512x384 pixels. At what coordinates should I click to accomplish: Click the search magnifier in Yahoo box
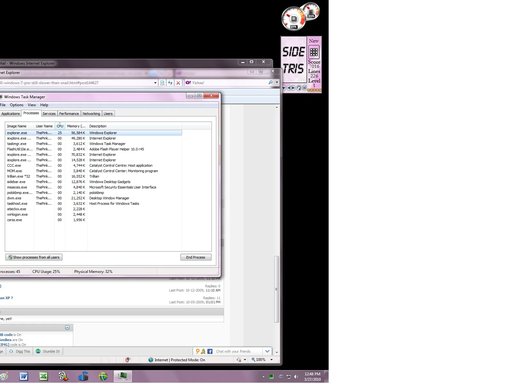coord(271,83)
